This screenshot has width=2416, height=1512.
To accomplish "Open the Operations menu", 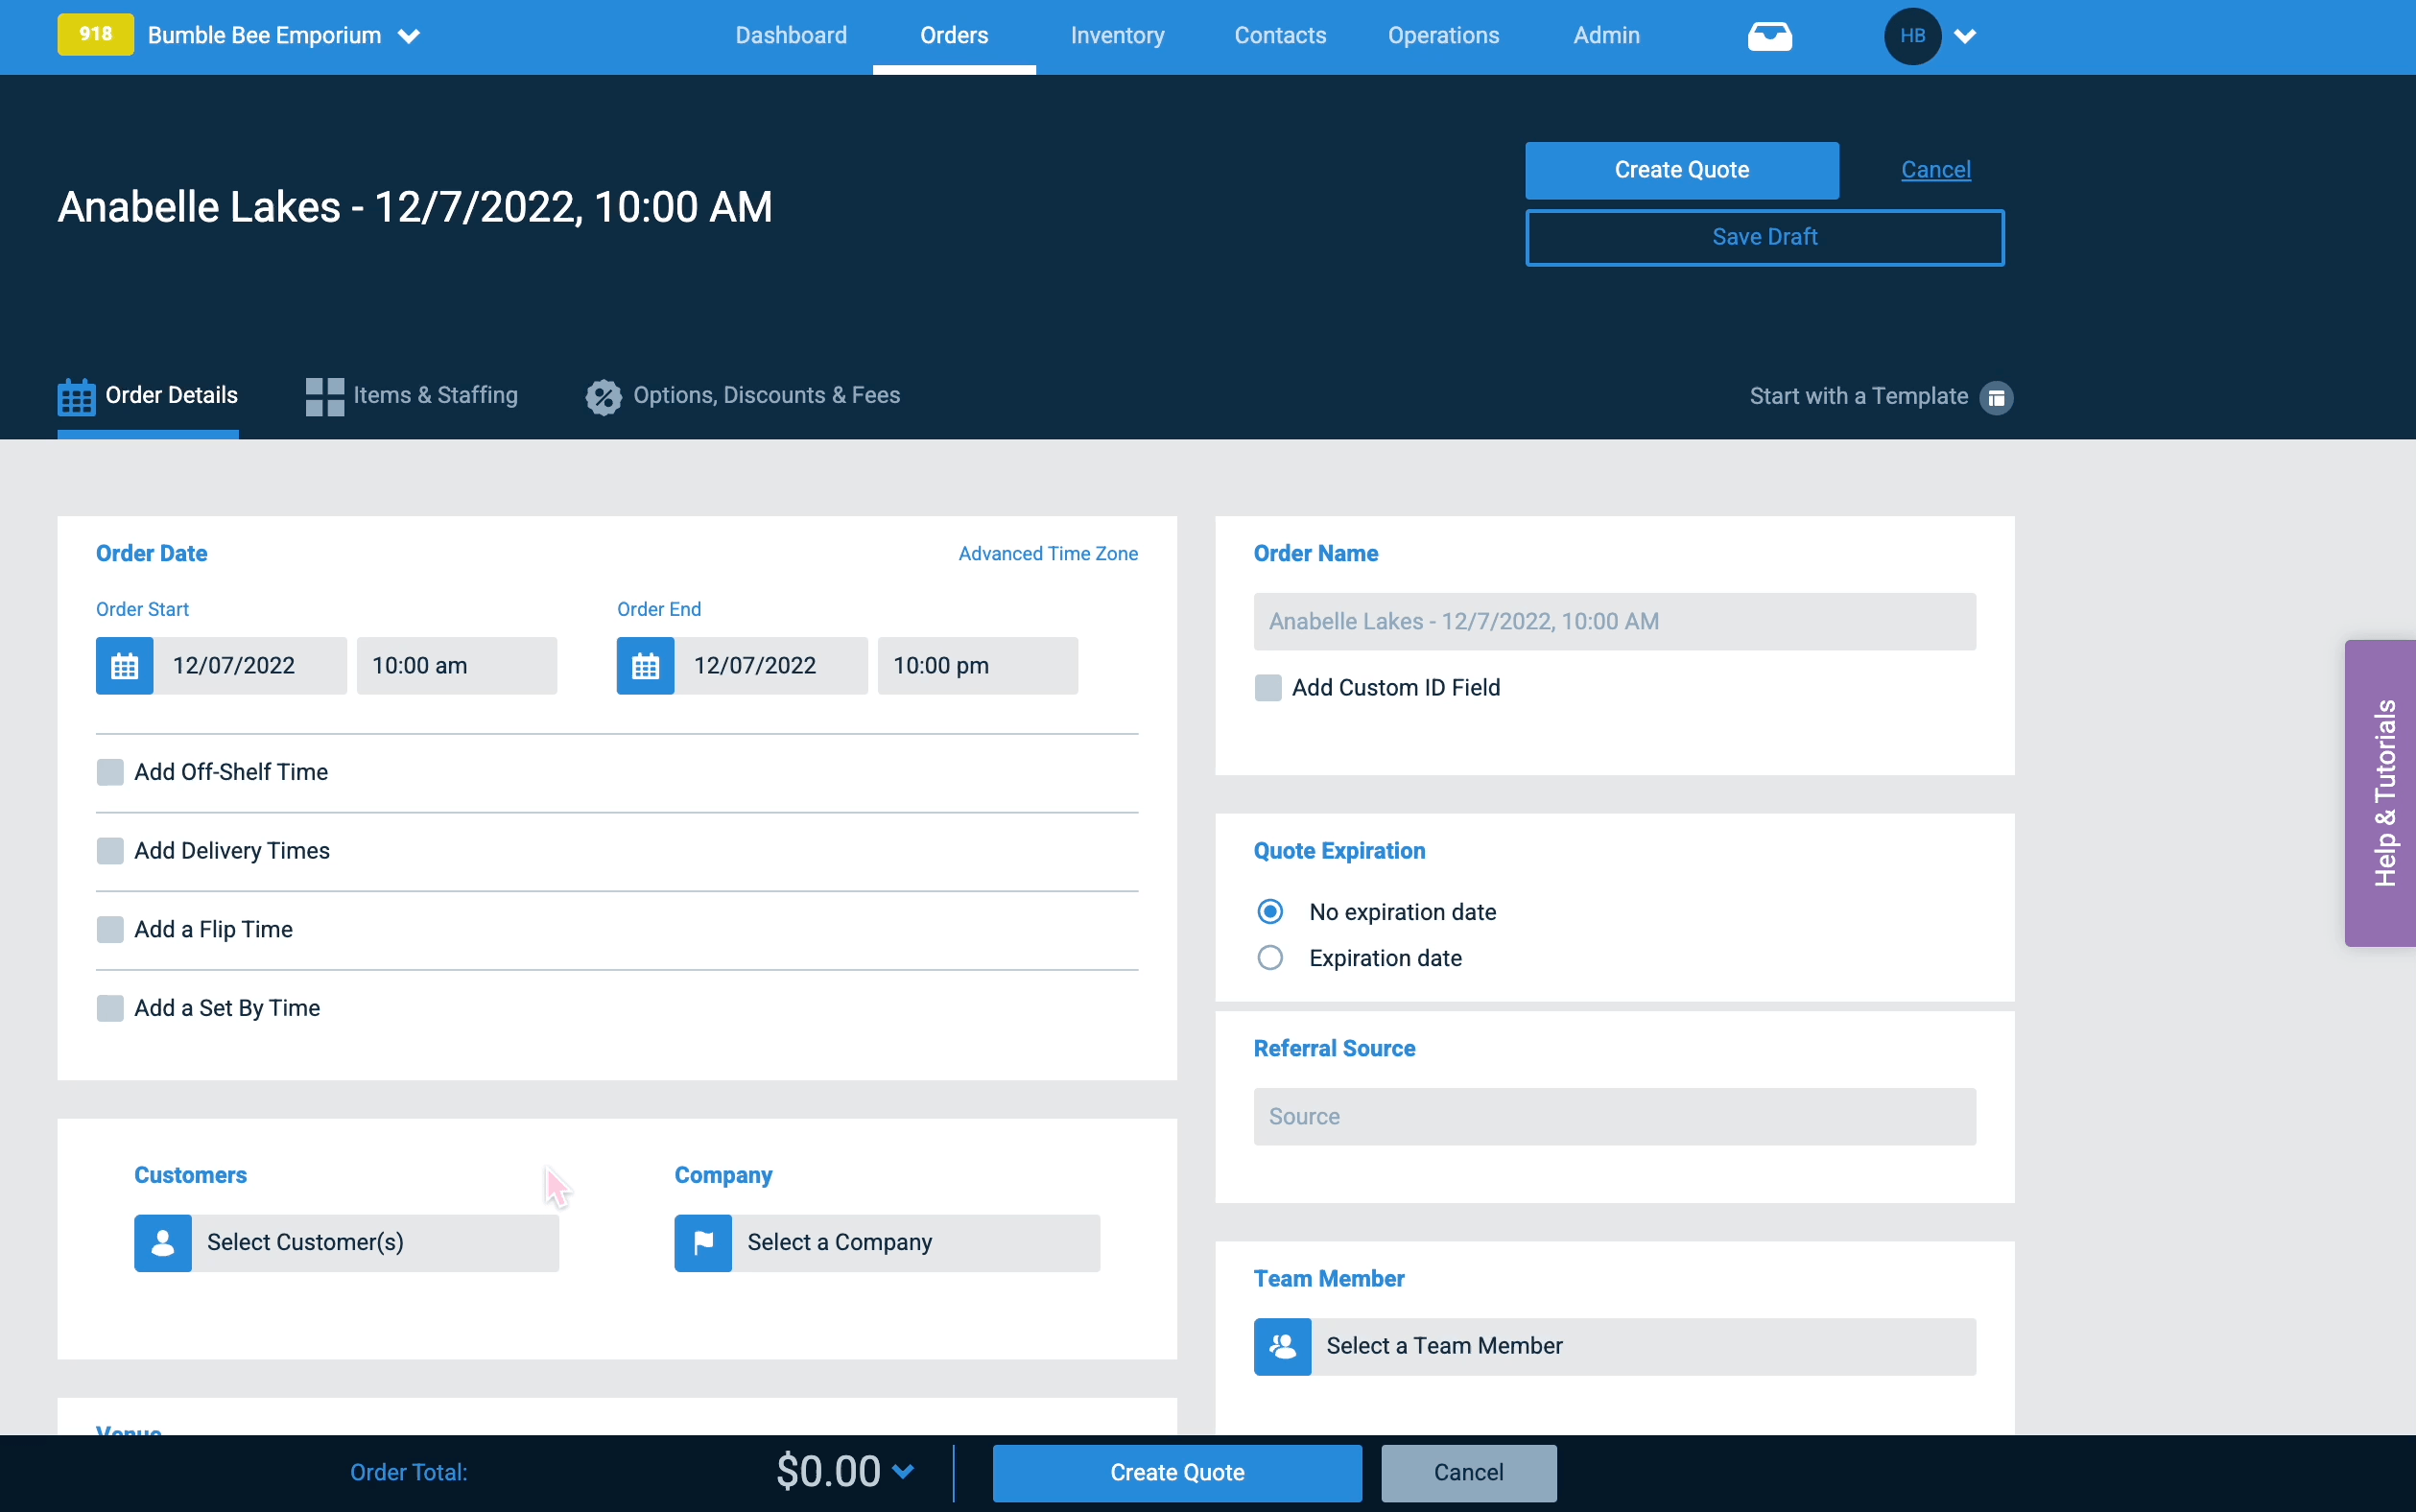I will point(1443,36).
